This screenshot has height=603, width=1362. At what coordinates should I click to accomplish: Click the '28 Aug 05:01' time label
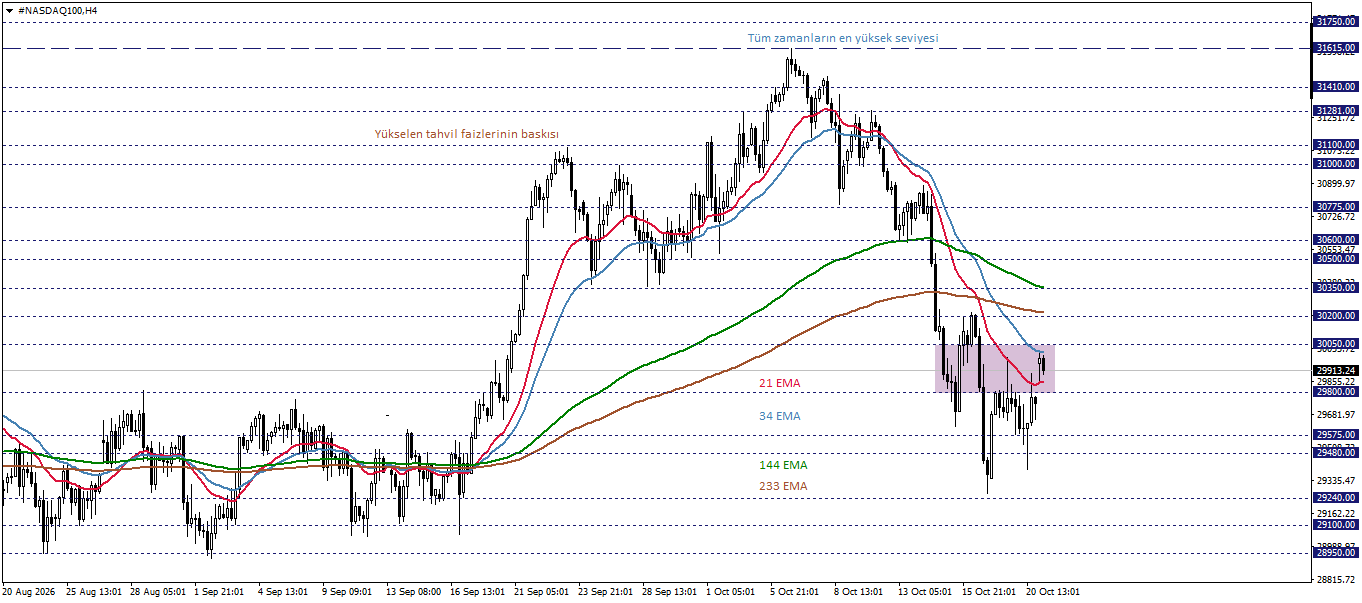[157, 592]
